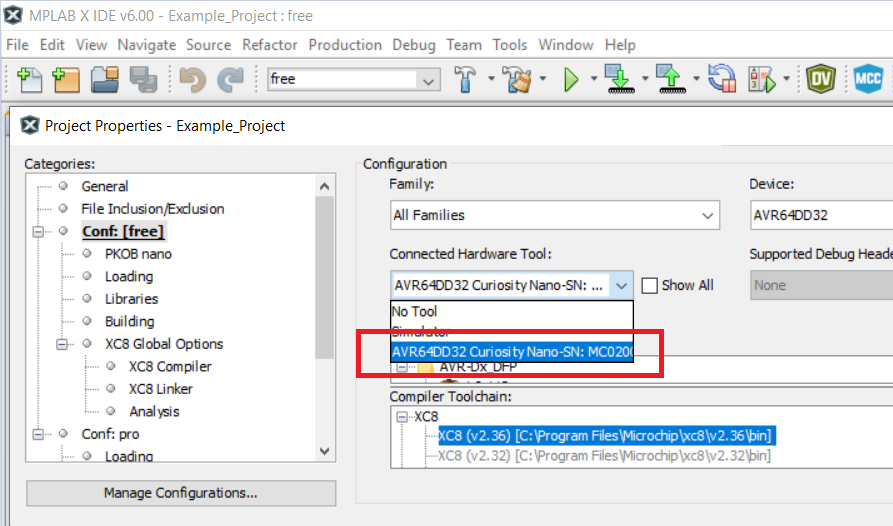Select the XC8 Compiler category
Image resolution: width=893 pixels, height=526 pixels.
coord(170,367)
